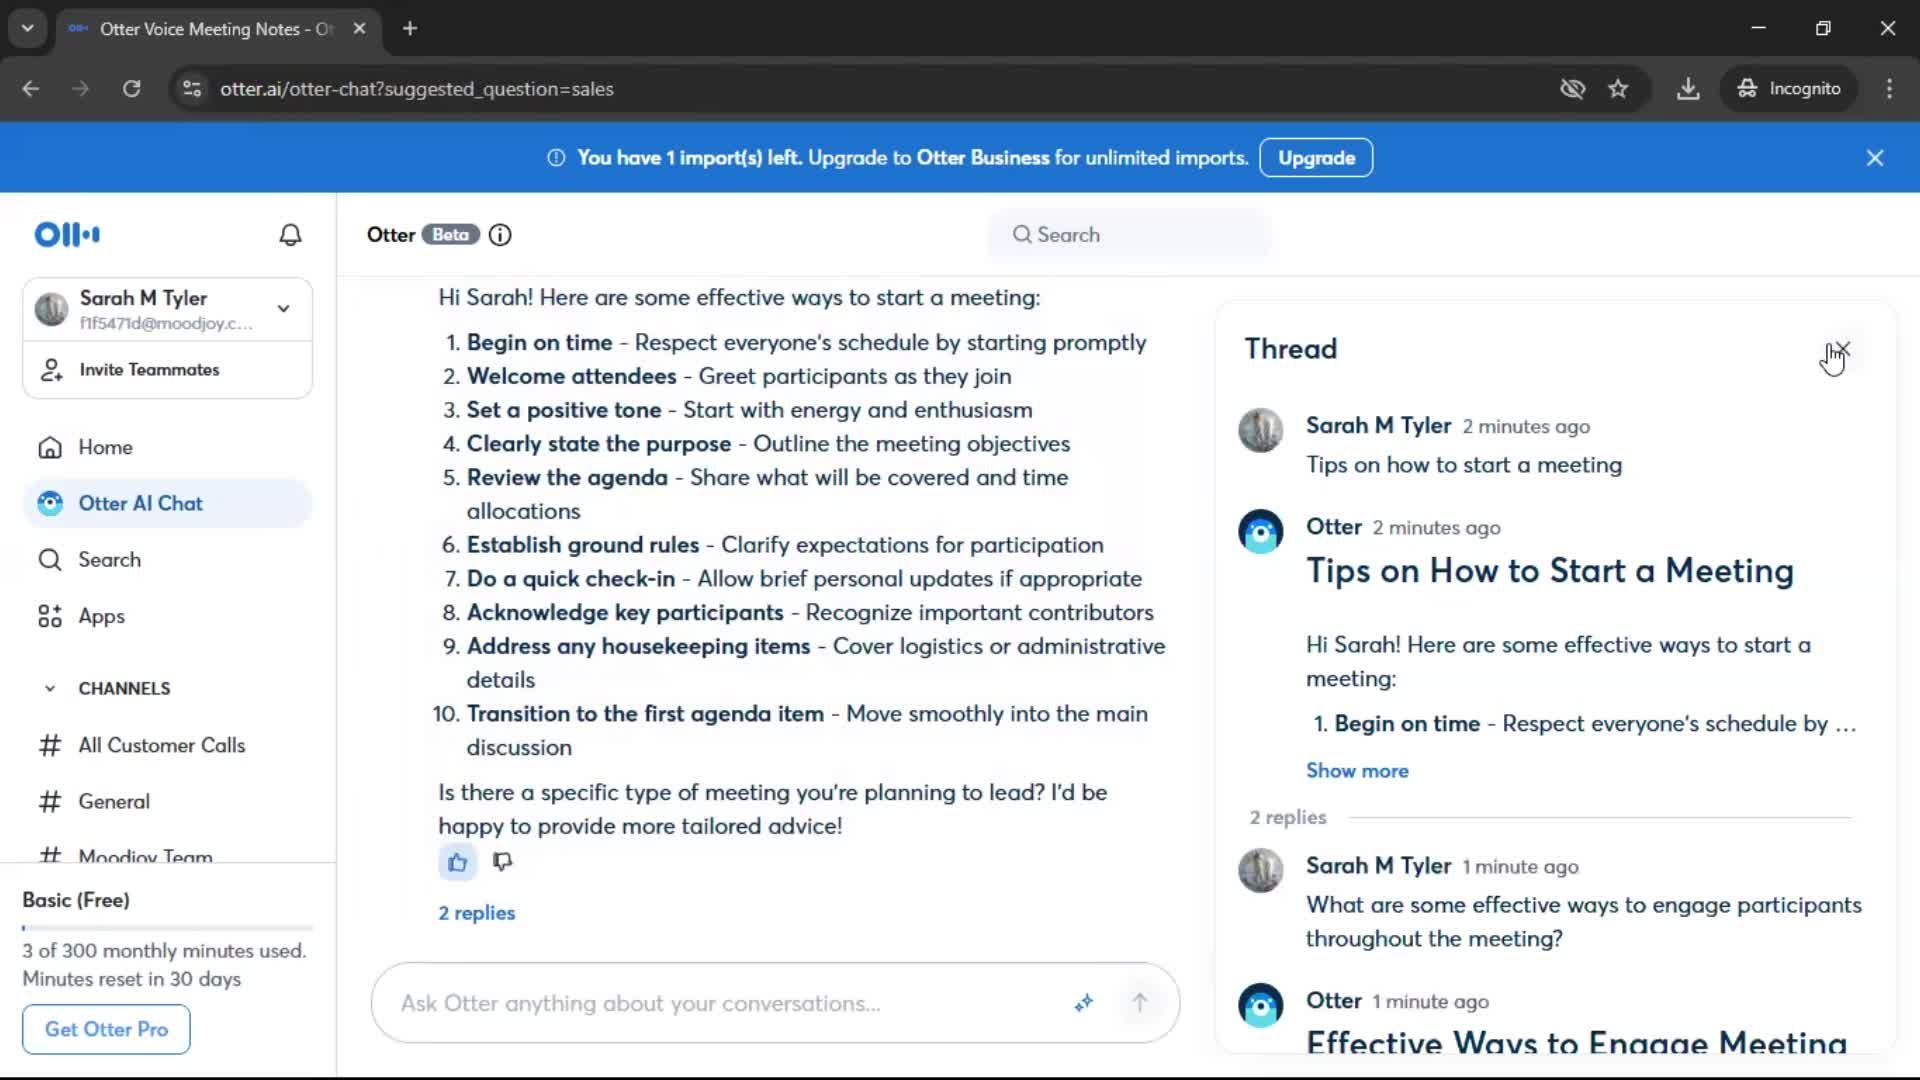
Task: Open a new browser tab
Action: click(410, 29)
